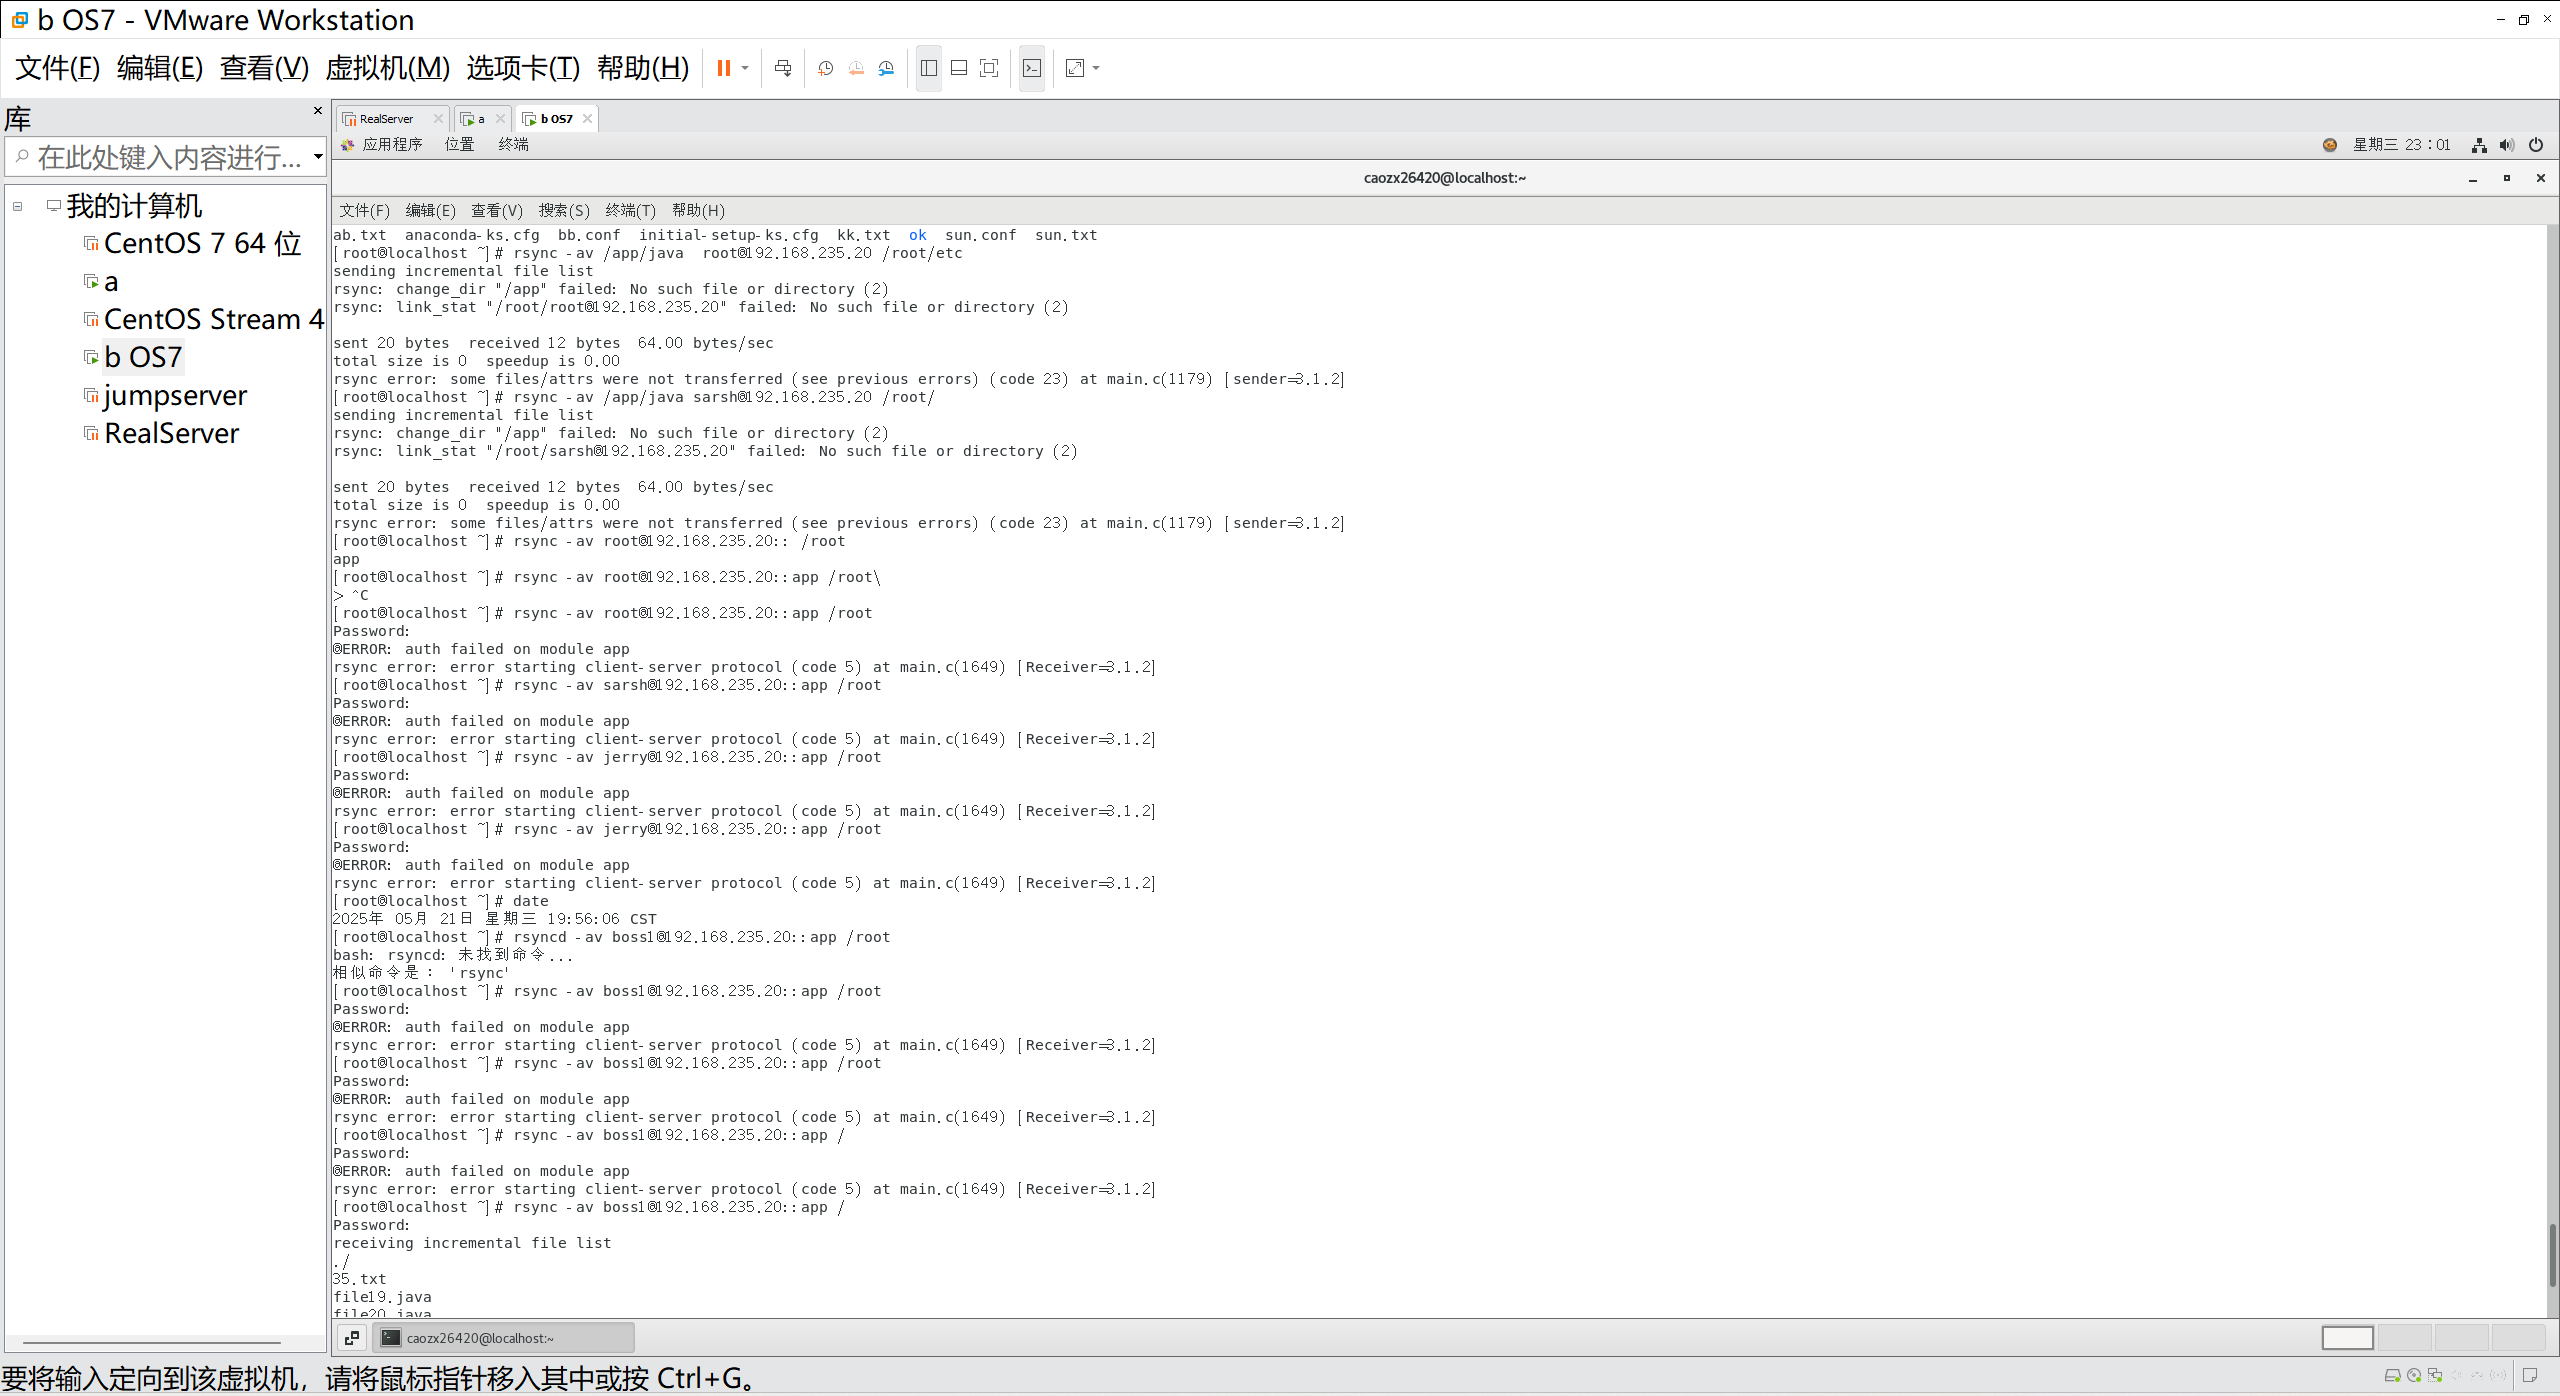The height and width of the screenshot is (1396, 2560).
Task: Click the terminal vertical scrollbar thumb
Action: tap(2551, 1254)
